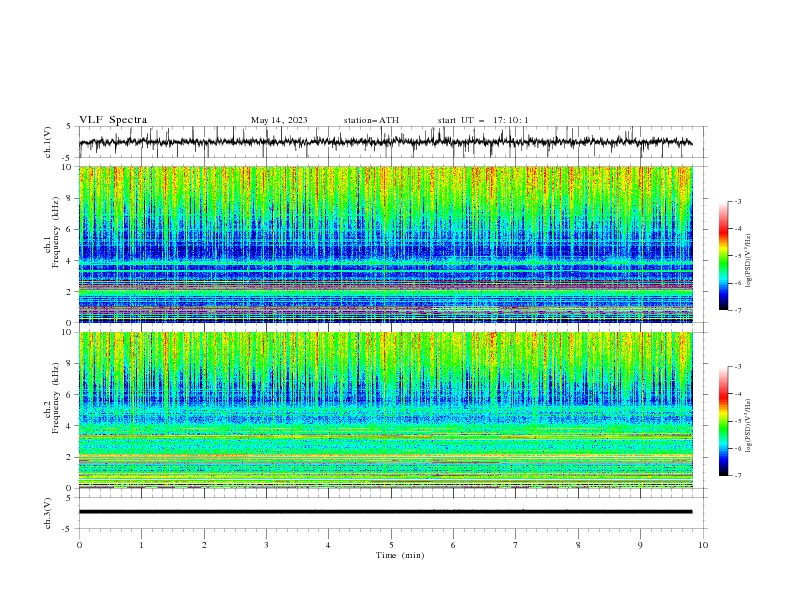Click the "VLF Spectra" title text

pyautogui.click(x=113, y=120)
